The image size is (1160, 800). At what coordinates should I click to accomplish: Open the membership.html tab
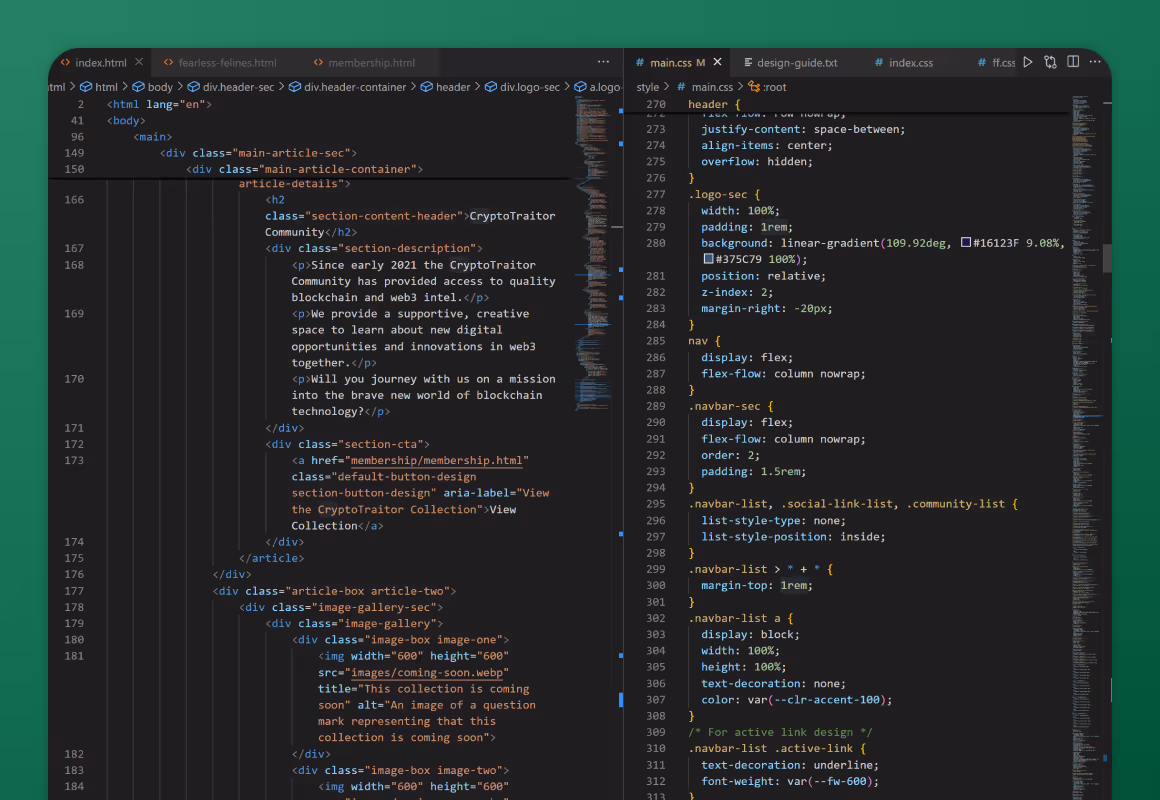coord(364,63)
